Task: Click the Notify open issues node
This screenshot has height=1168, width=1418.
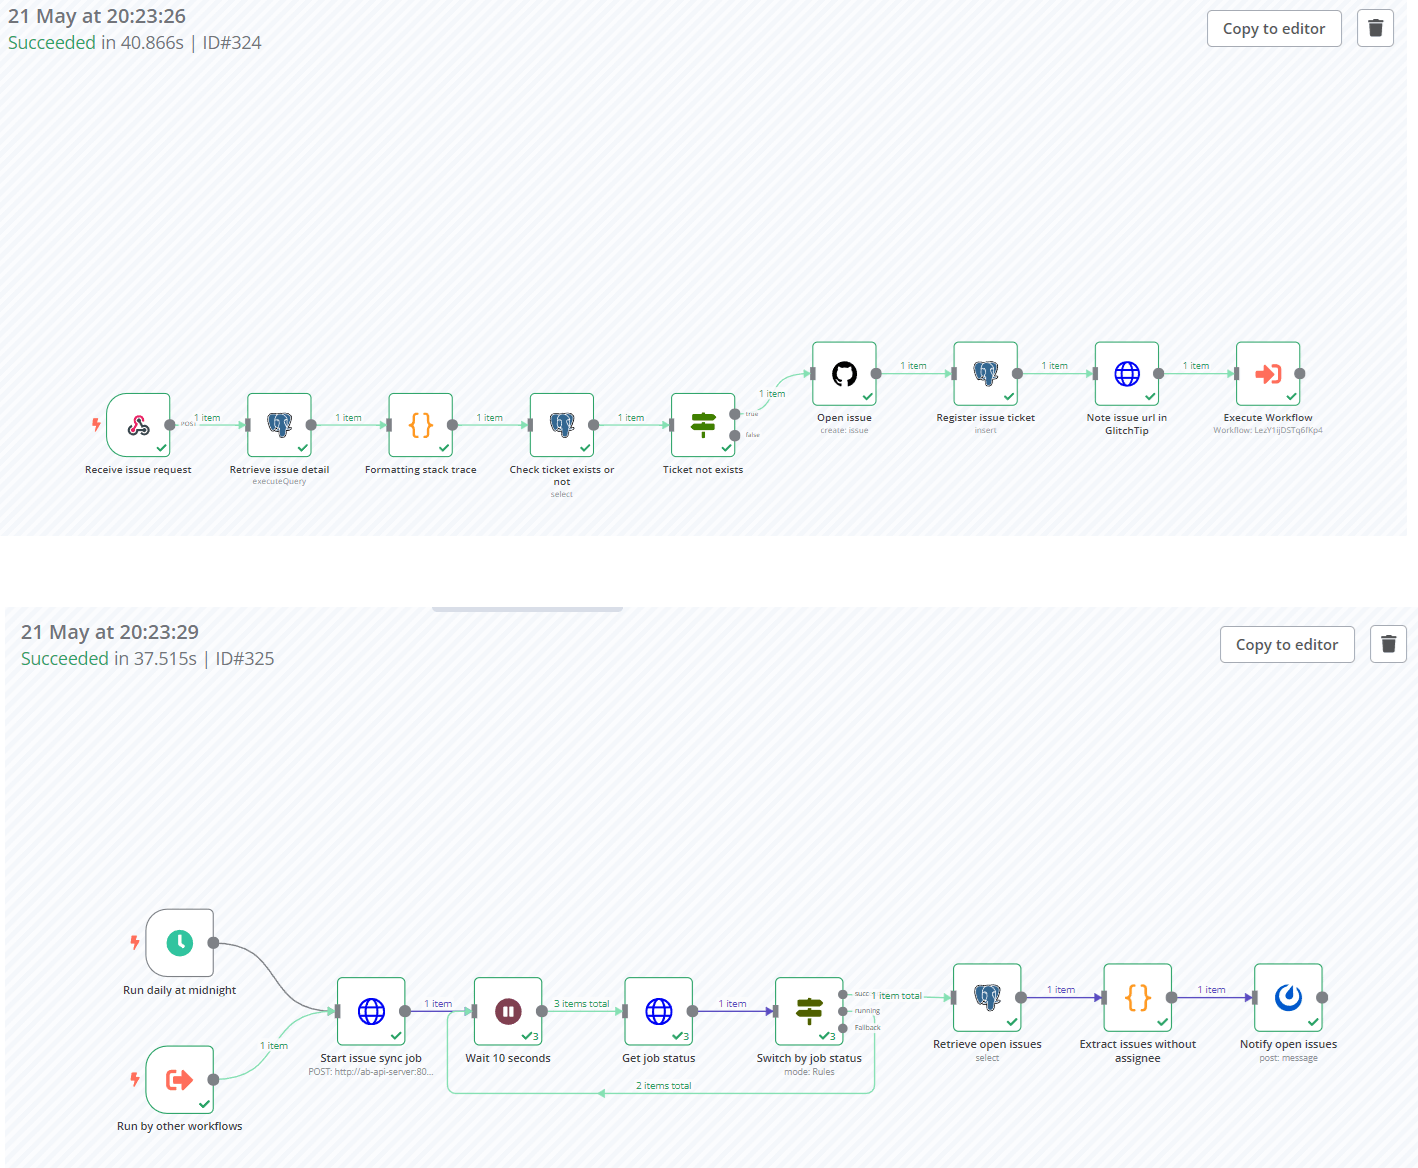Action: tap(1288, 997)
